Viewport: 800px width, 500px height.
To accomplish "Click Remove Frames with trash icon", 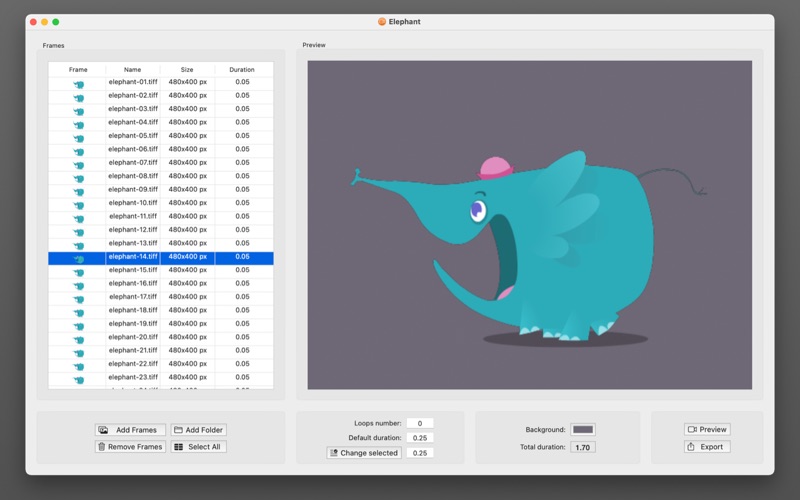I will pos(130,446).
